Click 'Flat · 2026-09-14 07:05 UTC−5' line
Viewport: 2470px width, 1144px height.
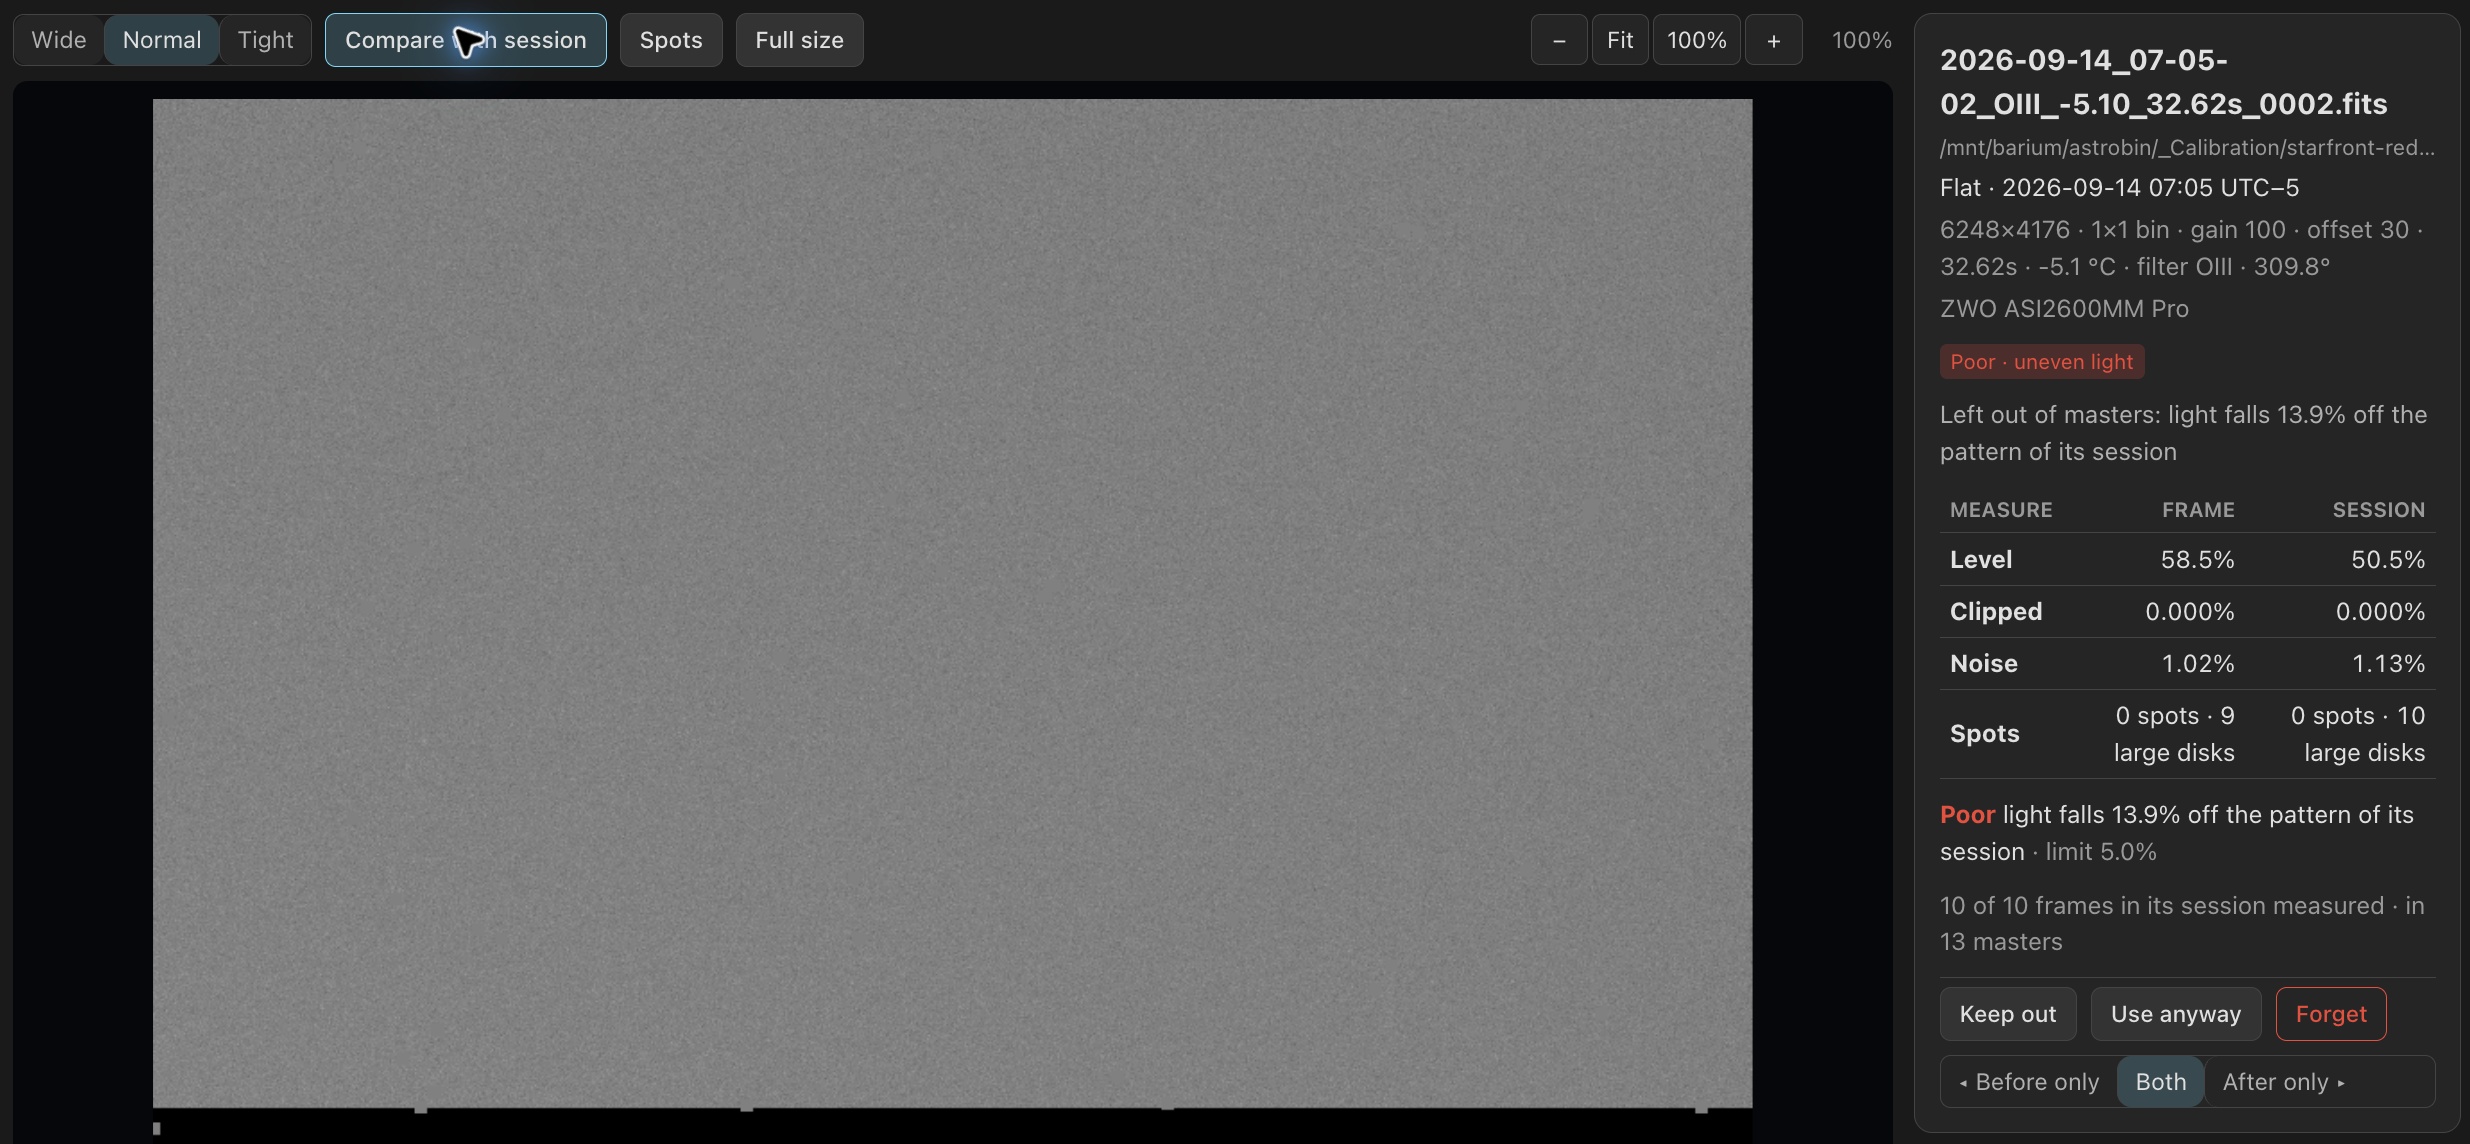click(x=2119, y=188)
